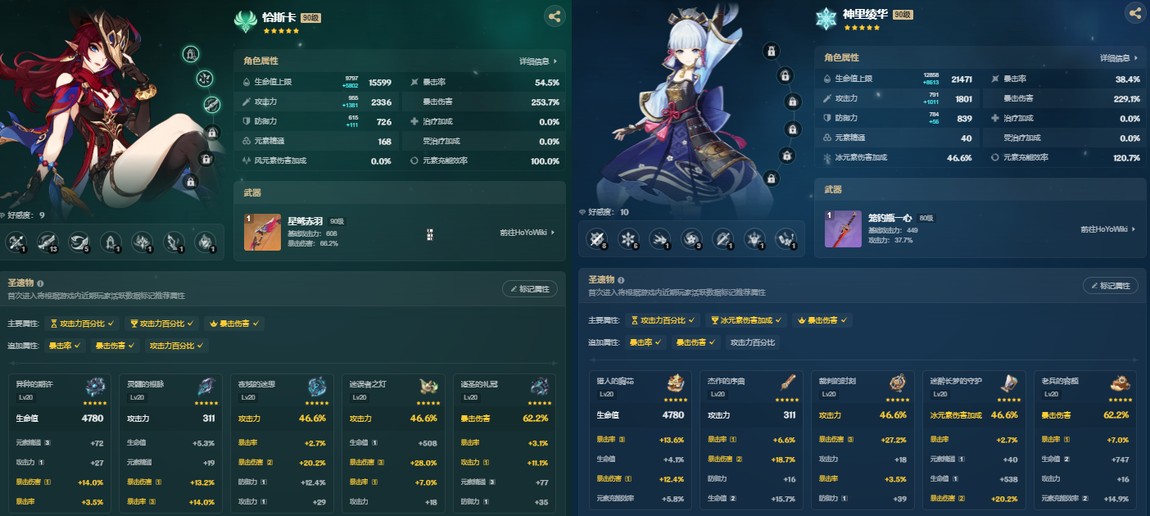Open 前往HoYoWiki link beside 笼钓瓶一心
1150x516 pixels.
pyautogui.click(x=1108, y=229)
